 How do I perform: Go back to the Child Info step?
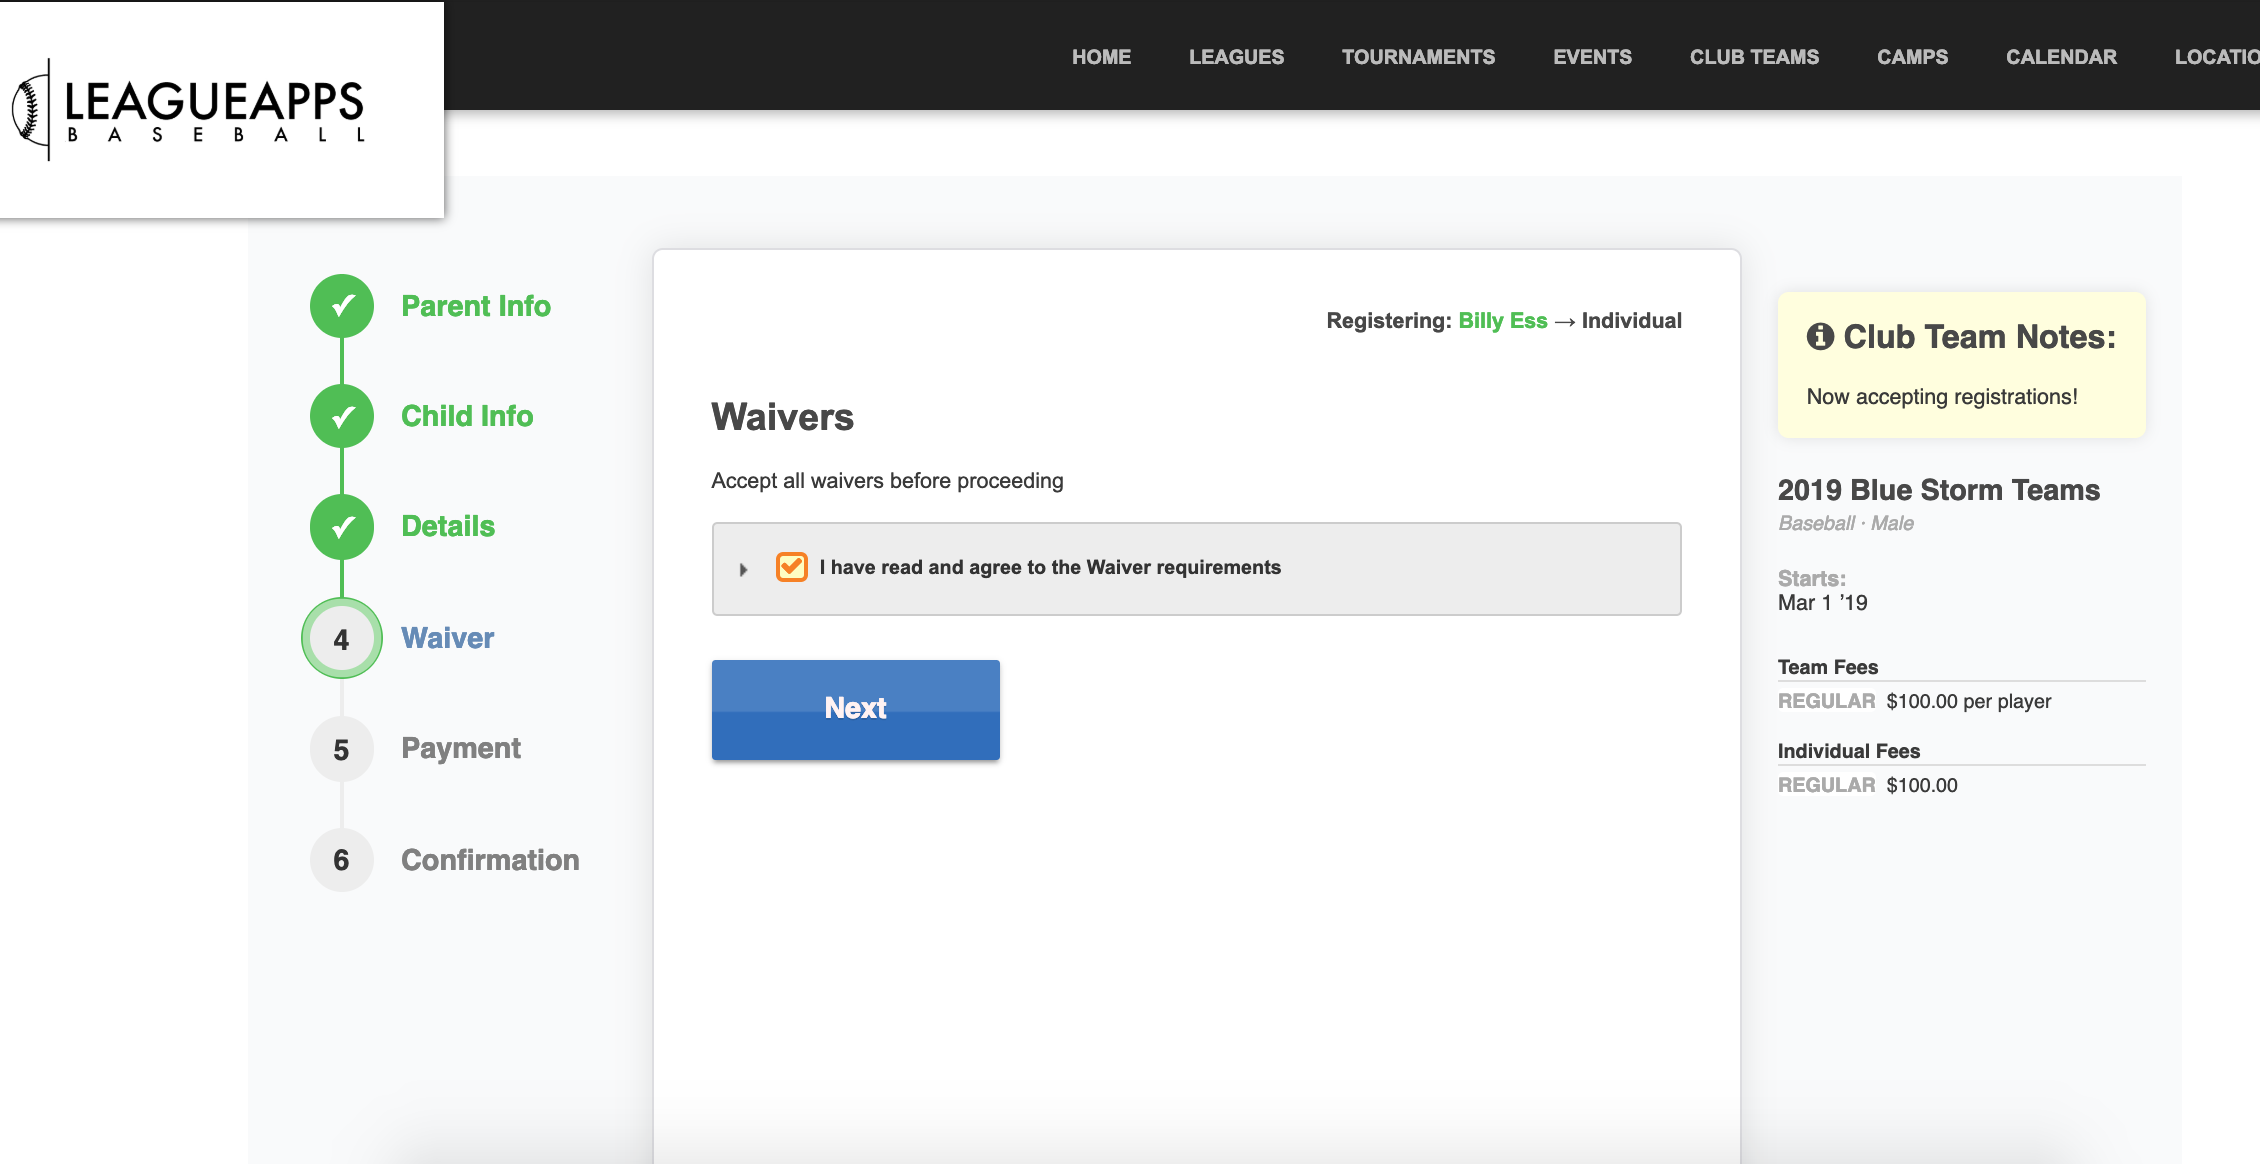point(467,416)
